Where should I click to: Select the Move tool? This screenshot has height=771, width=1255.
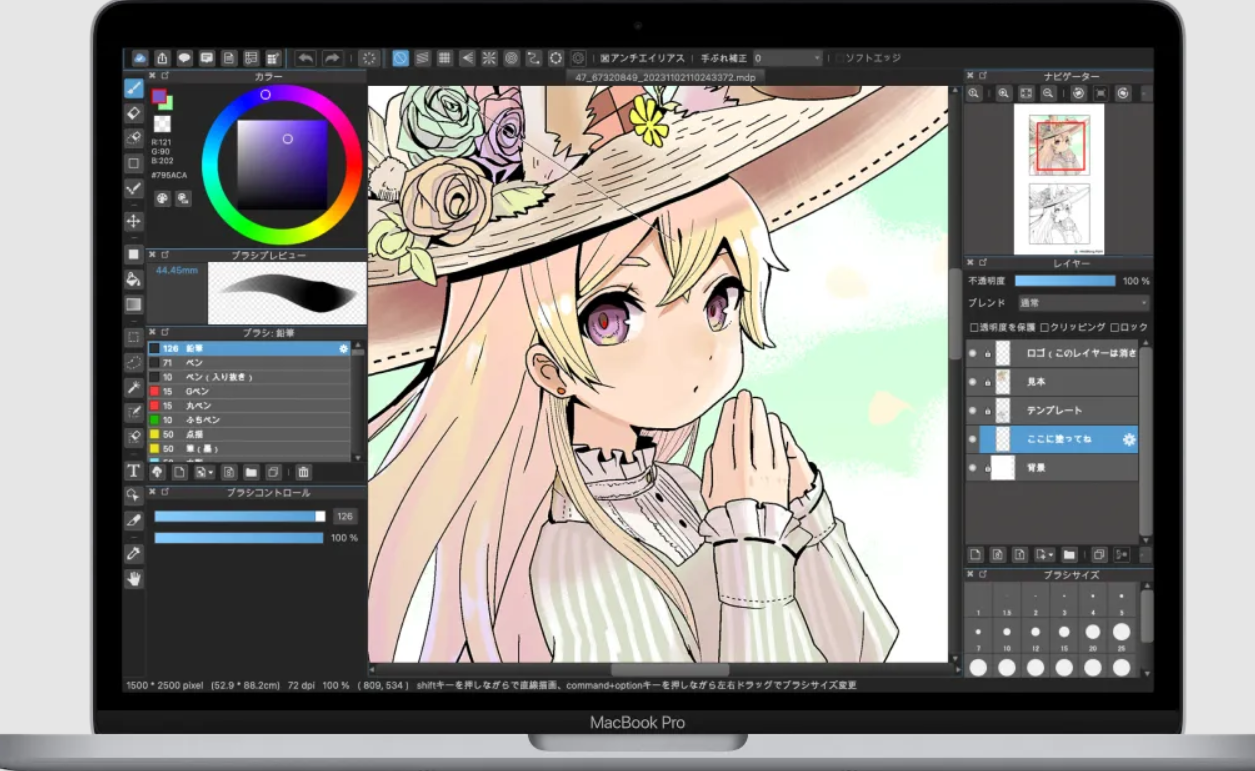(133, 222)
